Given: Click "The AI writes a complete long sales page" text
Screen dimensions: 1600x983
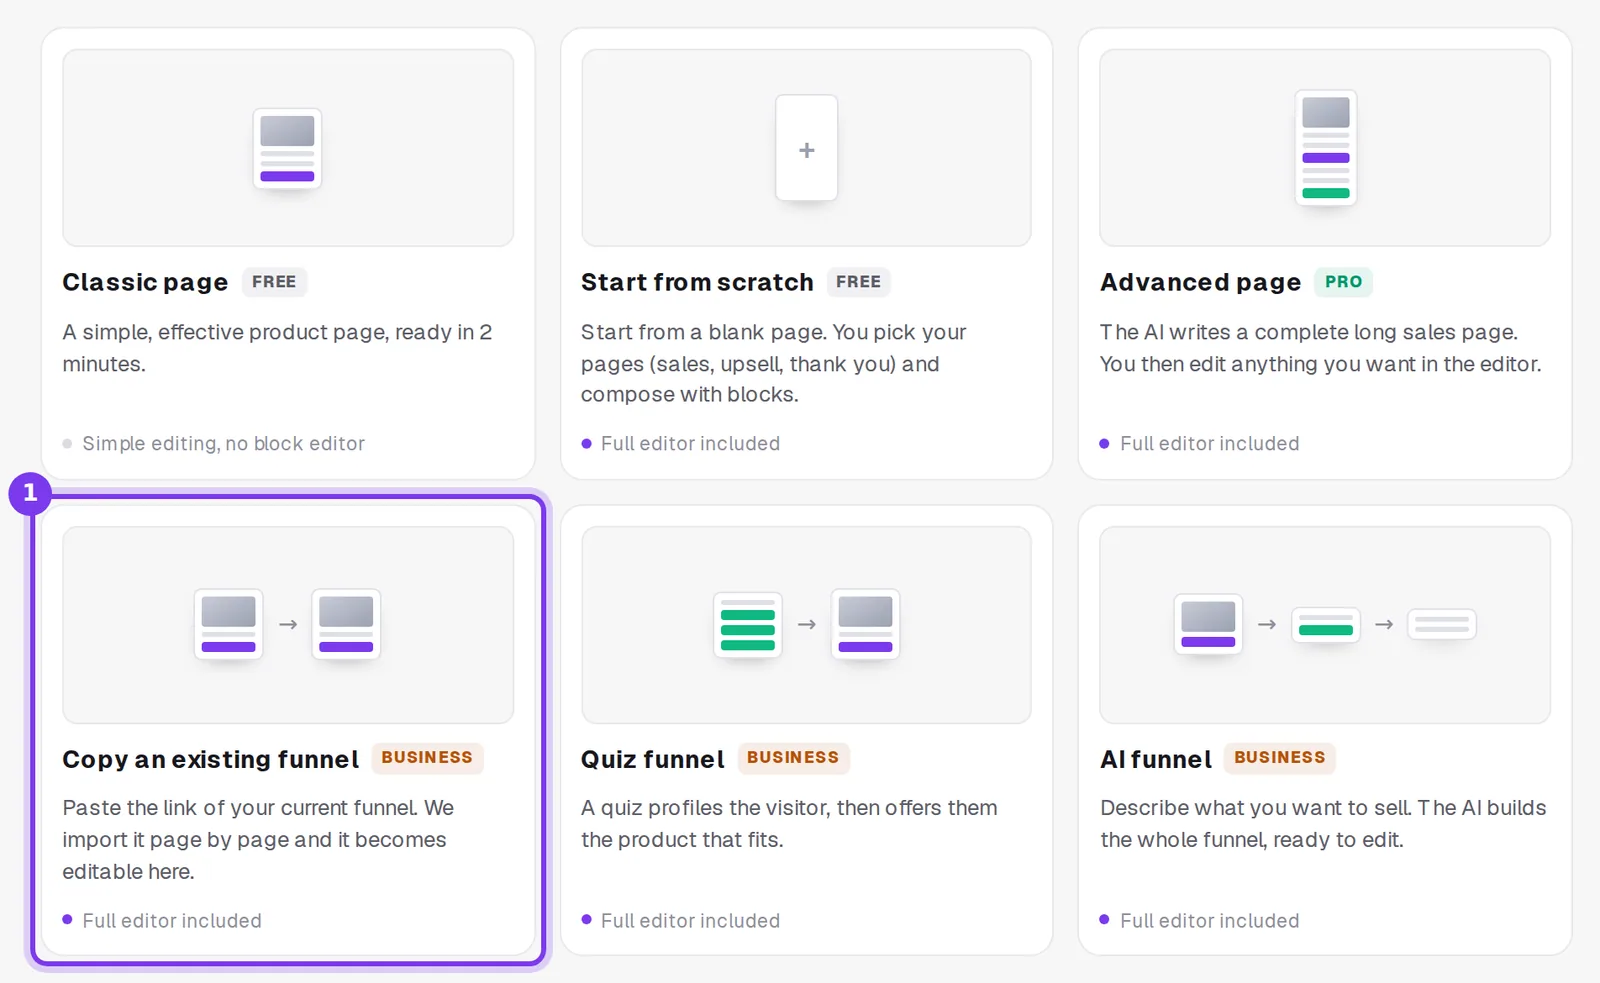Looking at the screenshot, I should (1320, 348).
